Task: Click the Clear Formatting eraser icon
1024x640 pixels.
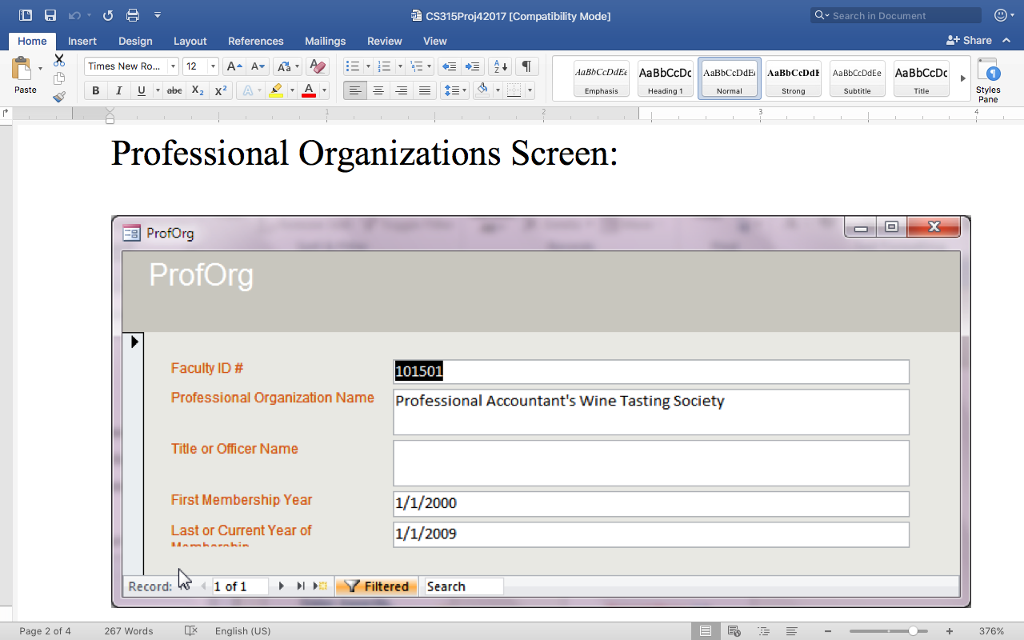Action: pos(317,67)
